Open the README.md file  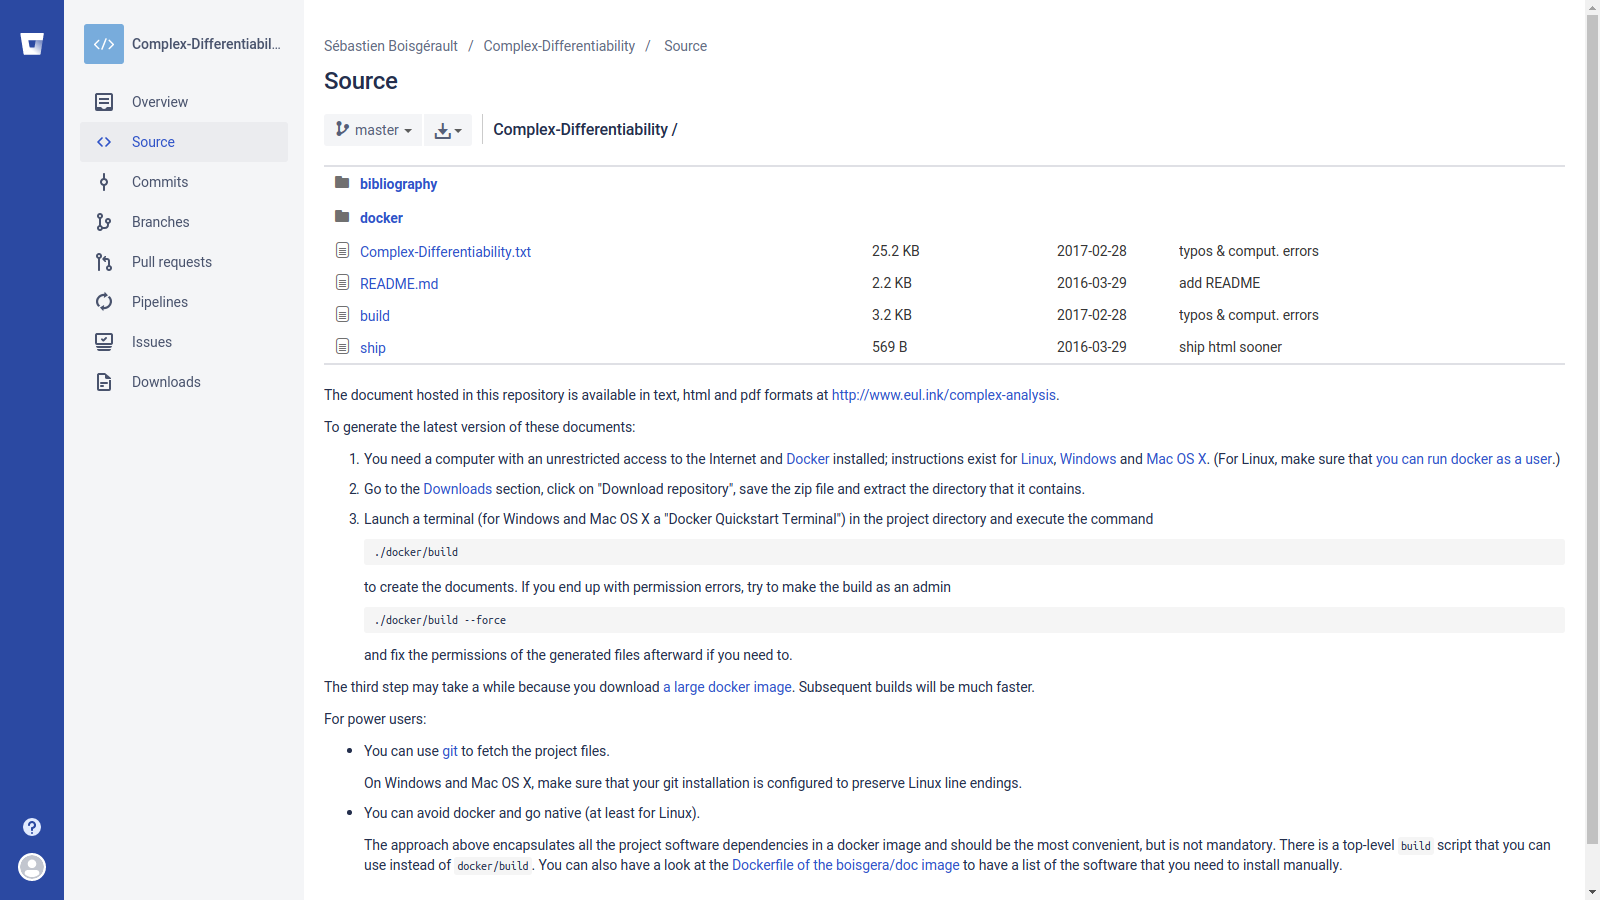point(399,284)
